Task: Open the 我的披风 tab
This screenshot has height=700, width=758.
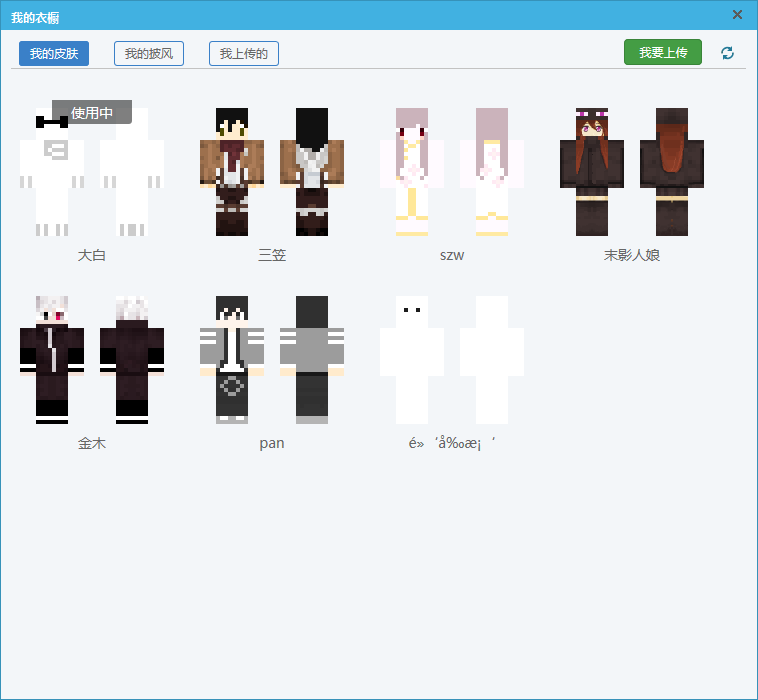Action: (x=149, y=53)
